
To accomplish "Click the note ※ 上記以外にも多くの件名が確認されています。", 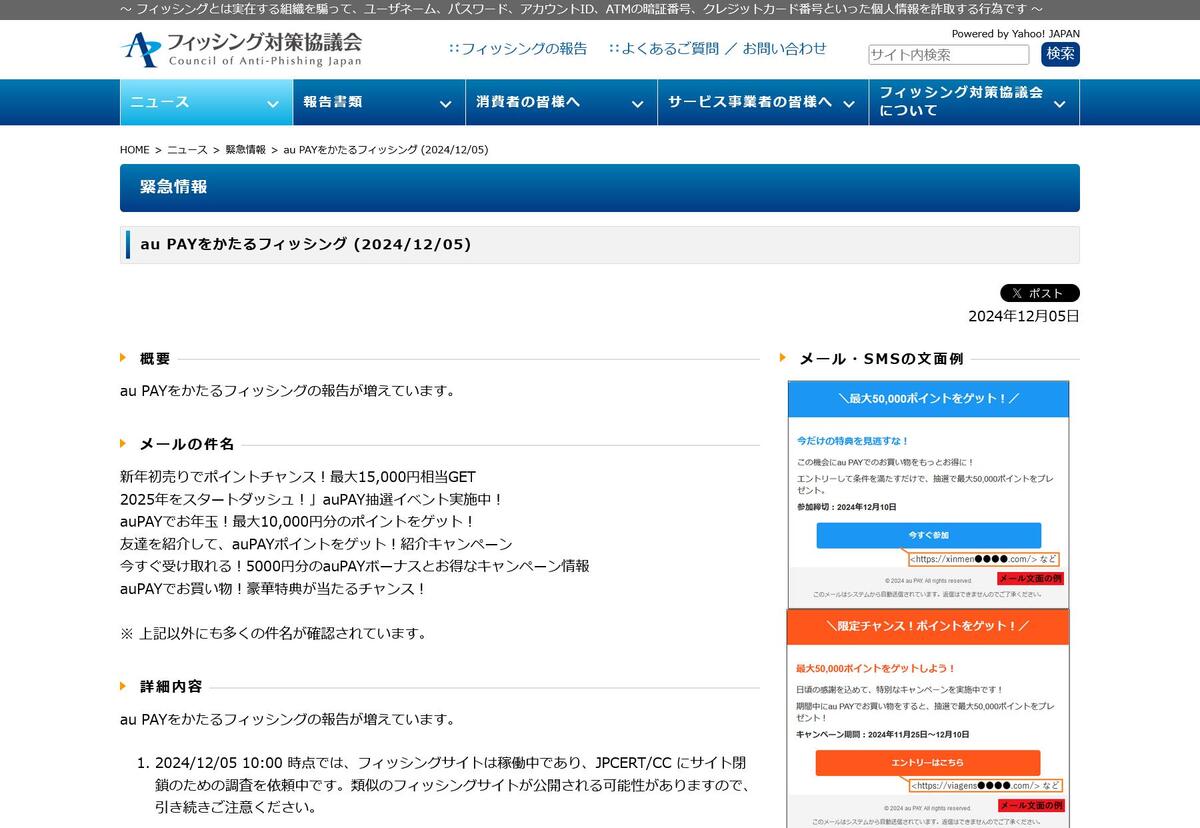I will point(274,633).
